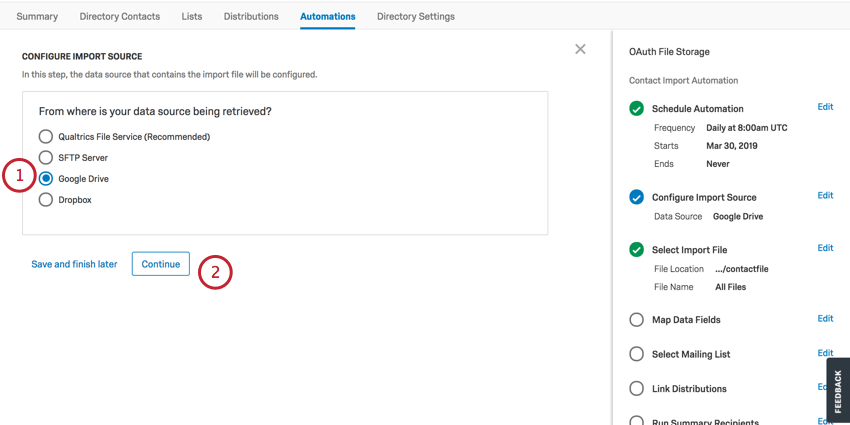Viewport: 850px width, 425px height.
Task: Click the Configure Import Source step title
Action: coord(704,197)
